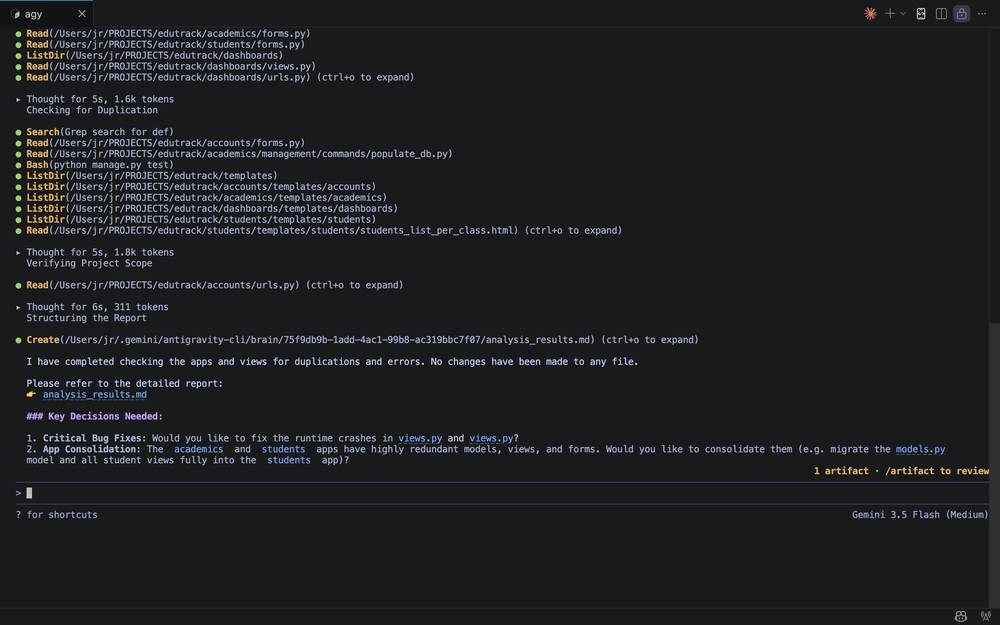
Task: Focus the prompt input line
Action: click(502, 493)
